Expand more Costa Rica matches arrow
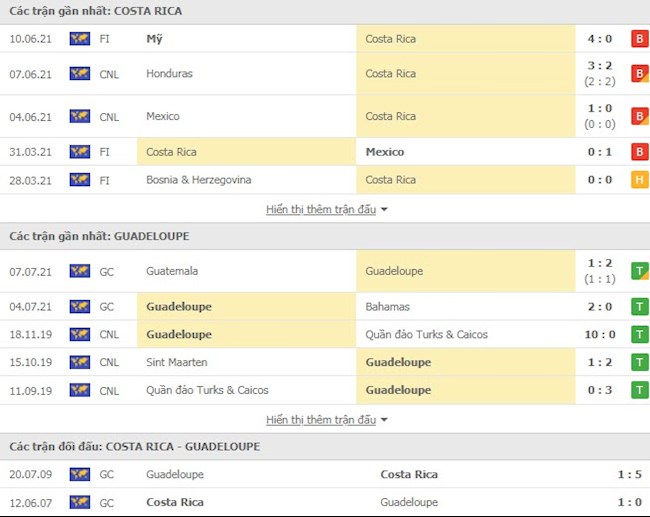650x517 pixels. coord(384,210)
